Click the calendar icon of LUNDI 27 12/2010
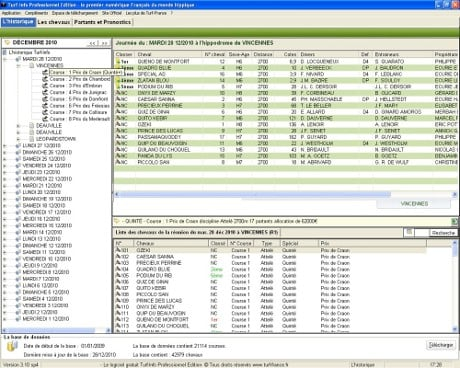 coord(18,146)
